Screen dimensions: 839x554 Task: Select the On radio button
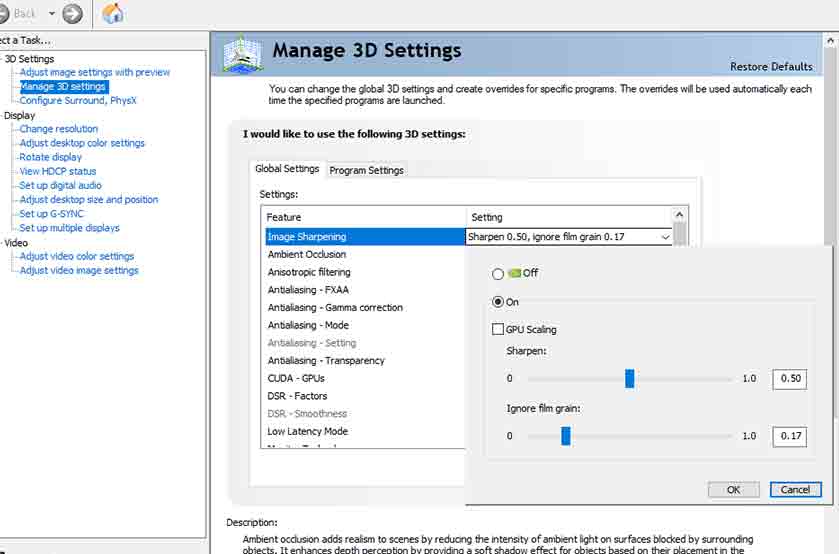point(498,302)
